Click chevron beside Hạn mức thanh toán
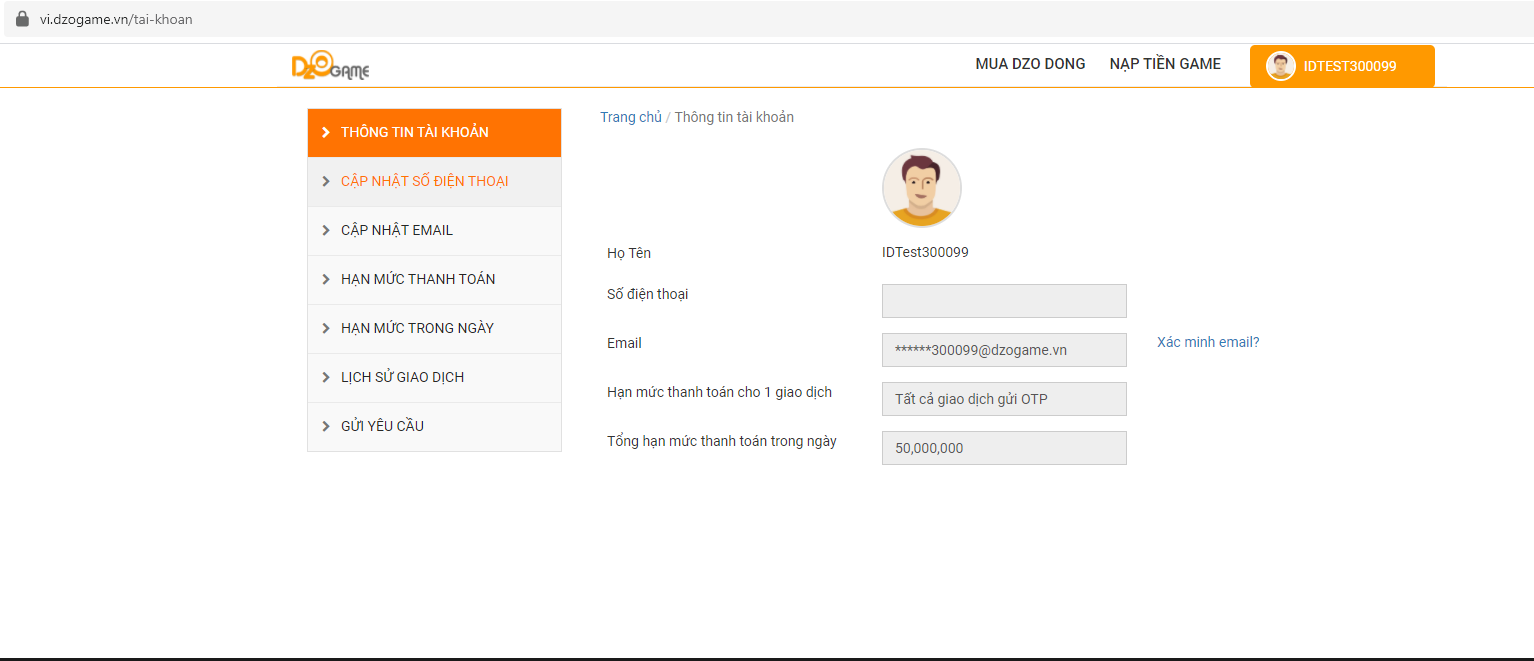1534x661 pixels. 325,279
